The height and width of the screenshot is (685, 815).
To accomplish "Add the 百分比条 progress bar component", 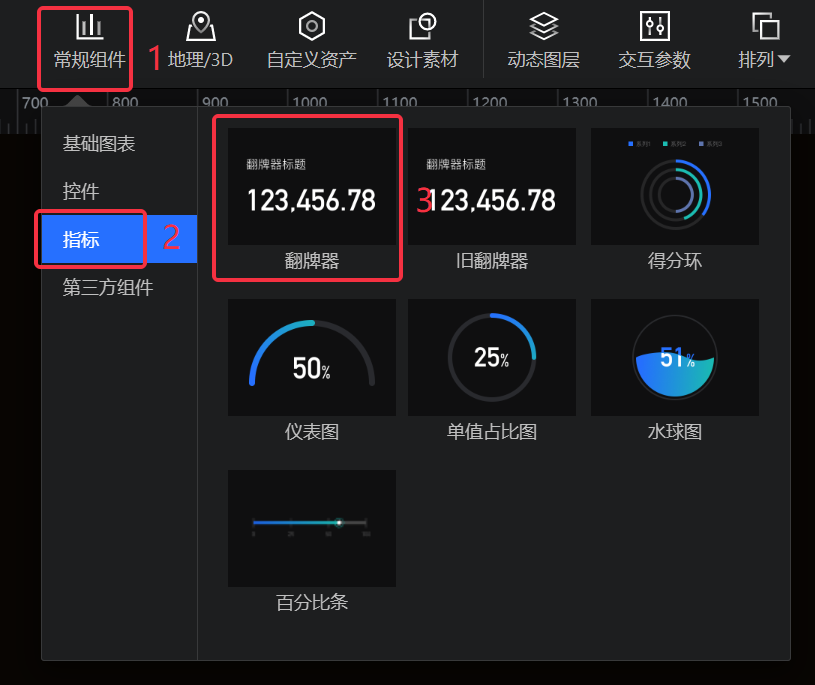I will 311,528.
